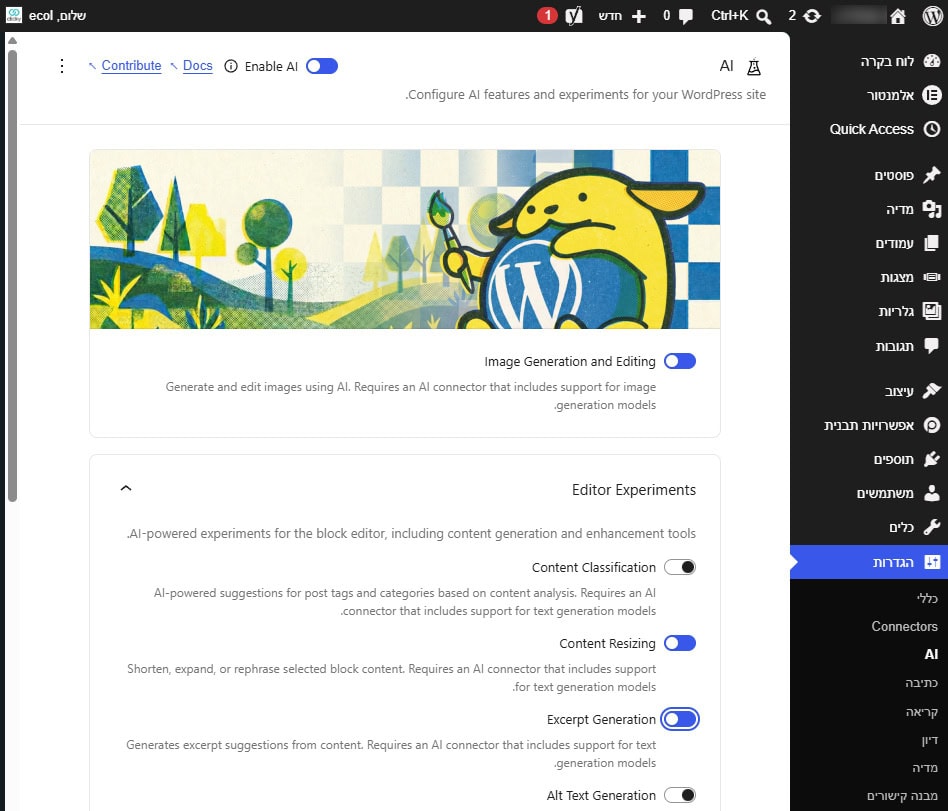Open the Contribute link

pos(131,65)
